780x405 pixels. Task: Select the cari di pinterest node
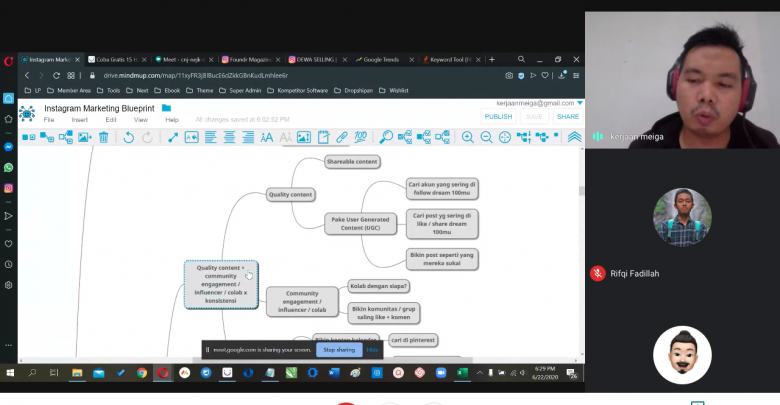click(413, 340)
